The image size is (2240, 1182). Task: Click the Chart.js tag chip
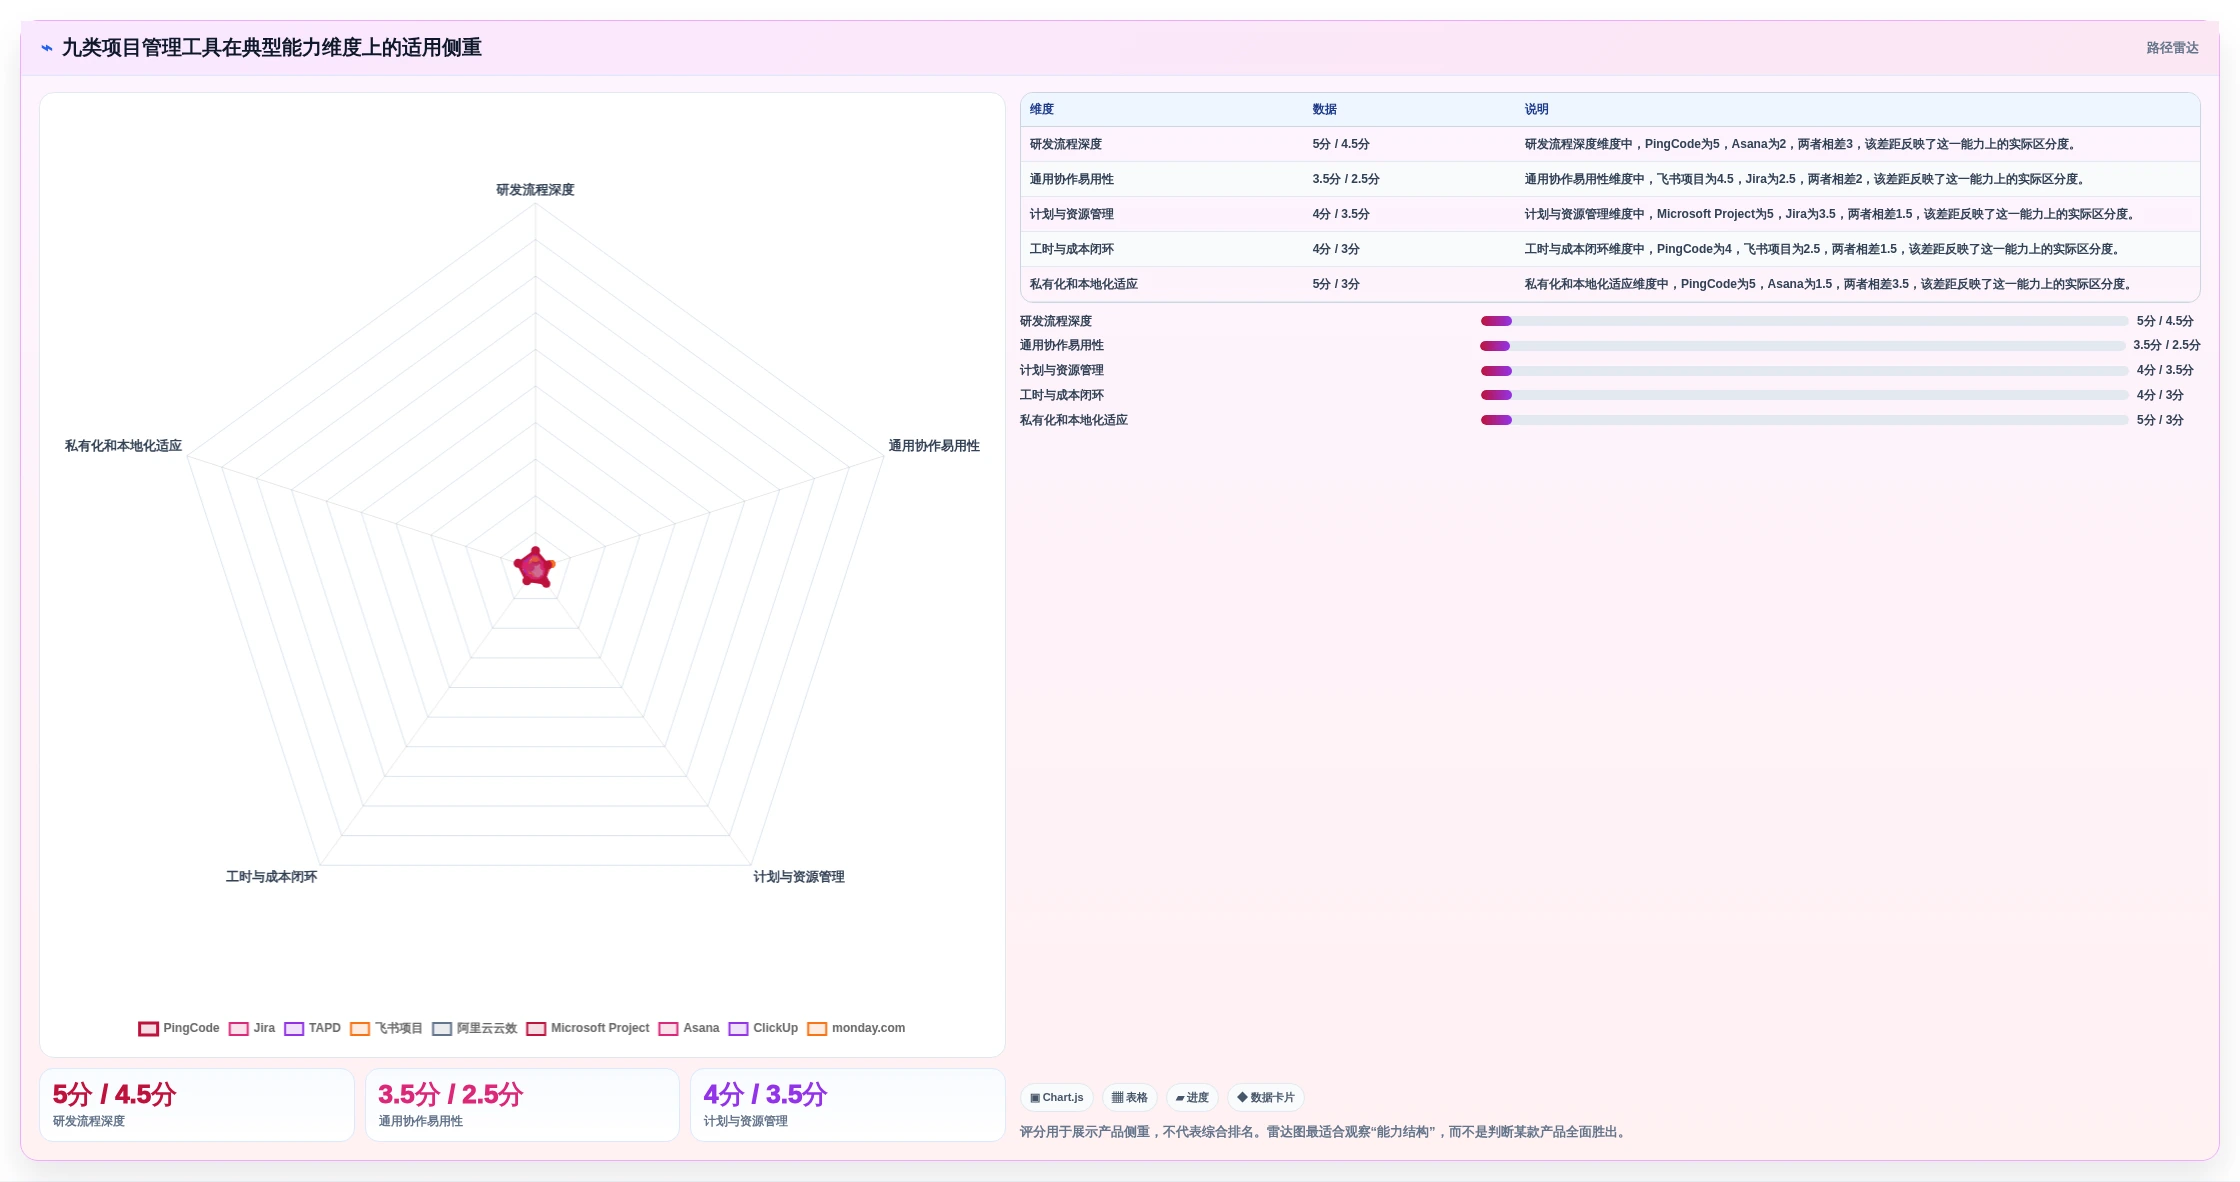pos(1057,1097)
